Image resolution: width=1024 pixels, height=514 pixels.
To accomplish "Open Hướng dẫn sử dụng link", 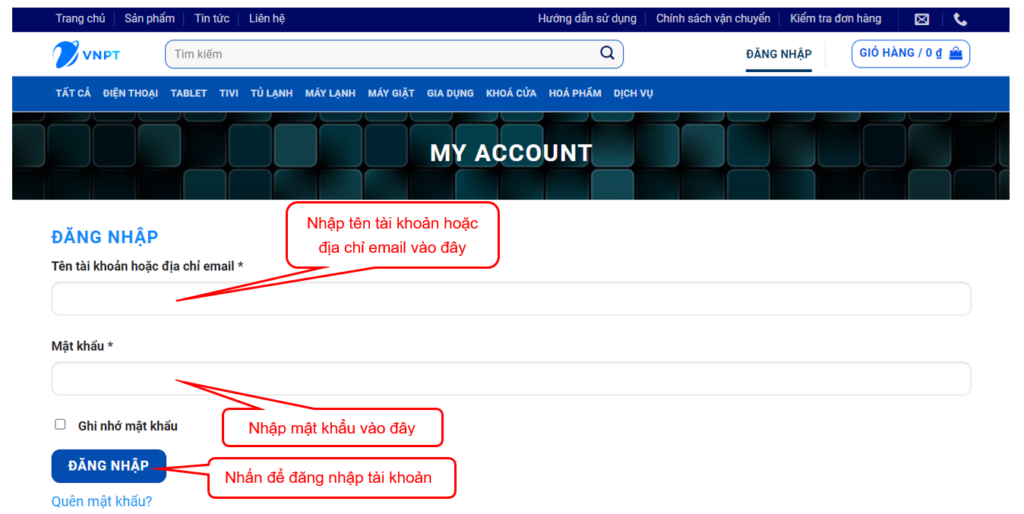I will [586, 19].
